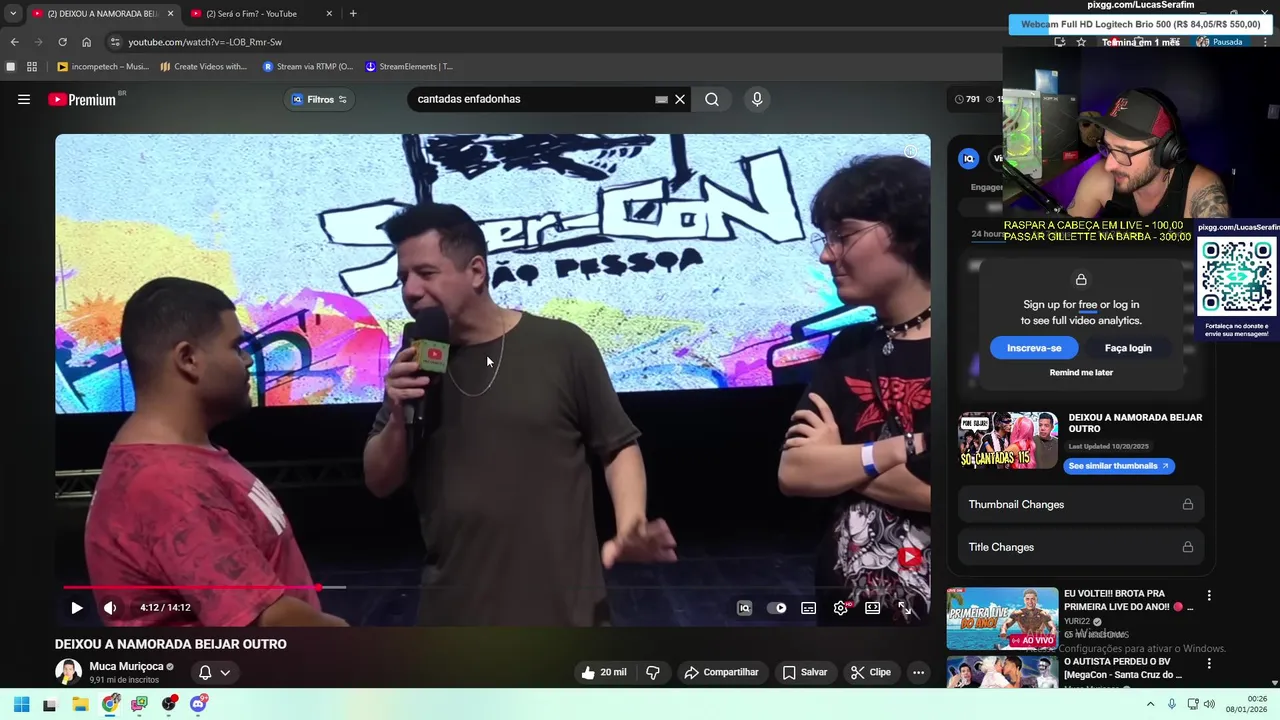
Task: Open the Muca Muriçoca channel name link
Action: (126, 666)
